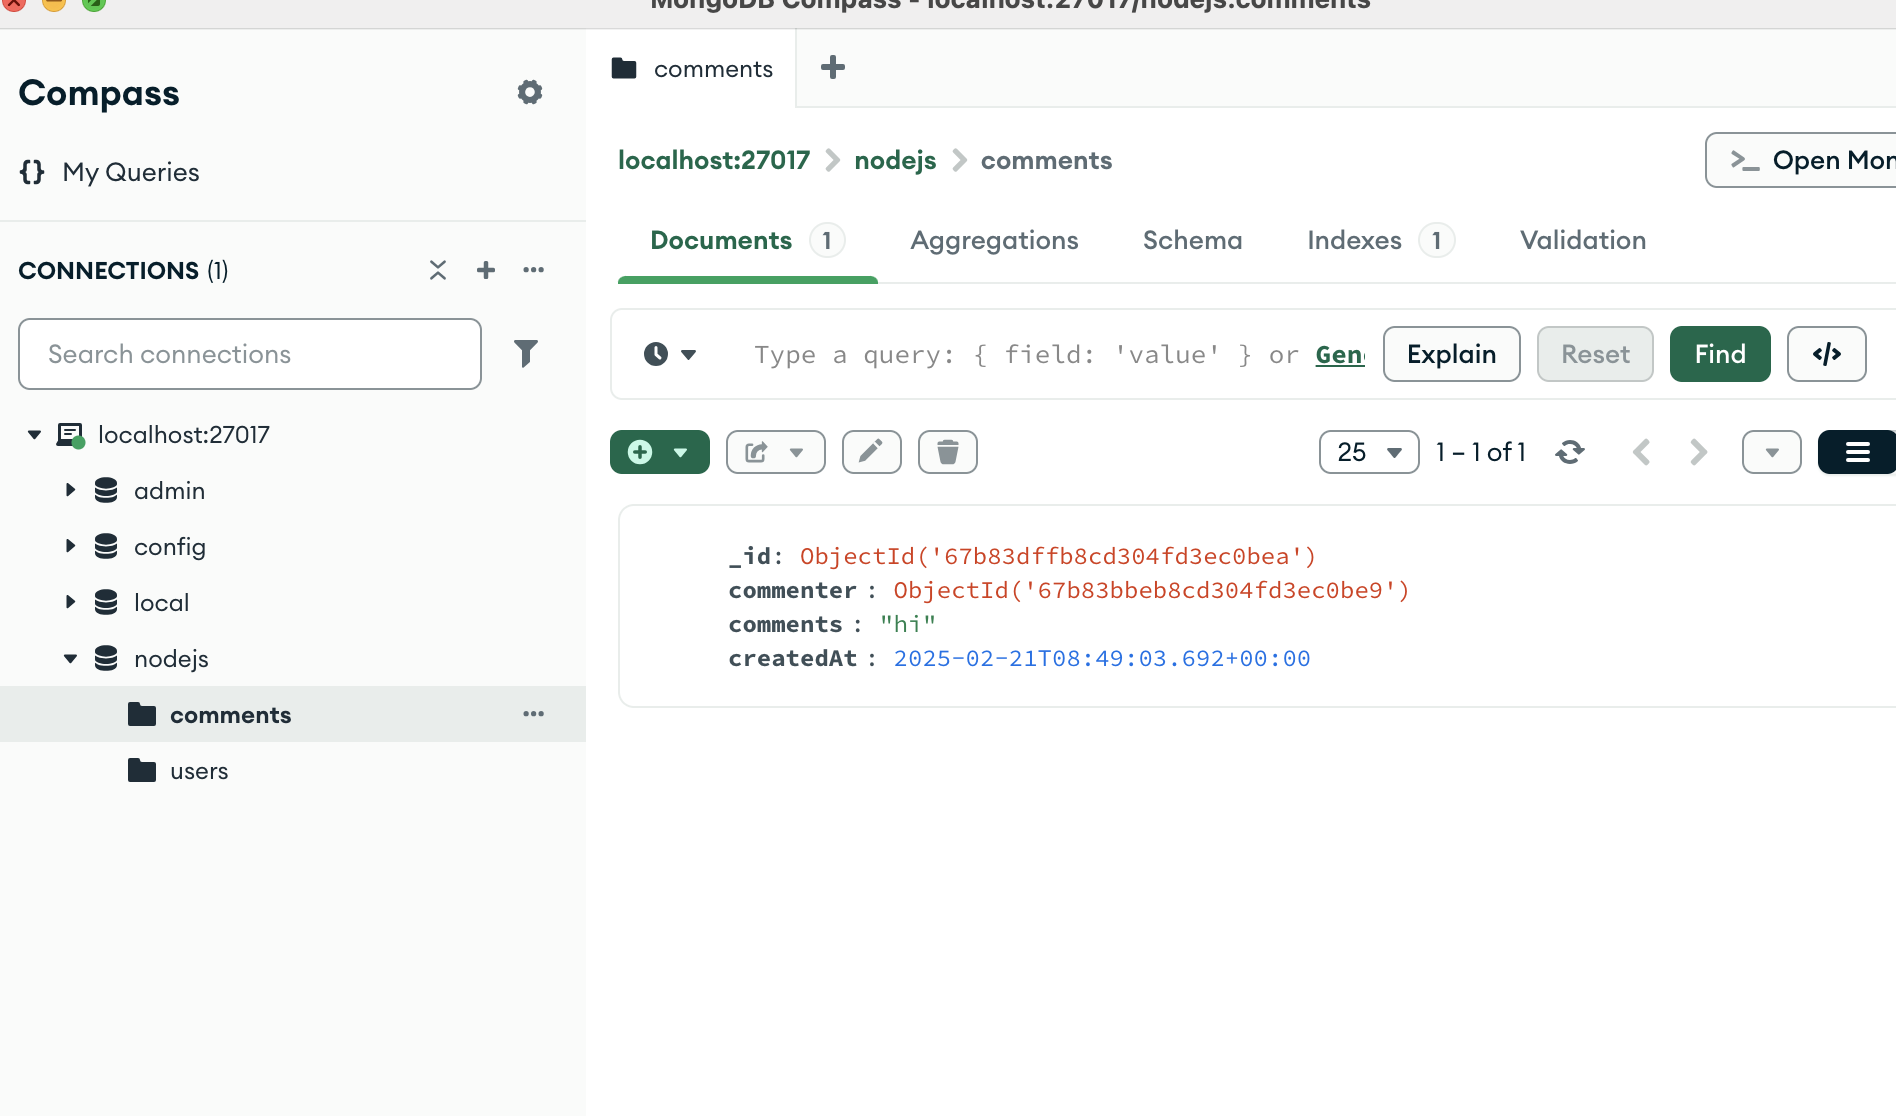
Task: Click the Explain button
Action: click(1452, 354)
